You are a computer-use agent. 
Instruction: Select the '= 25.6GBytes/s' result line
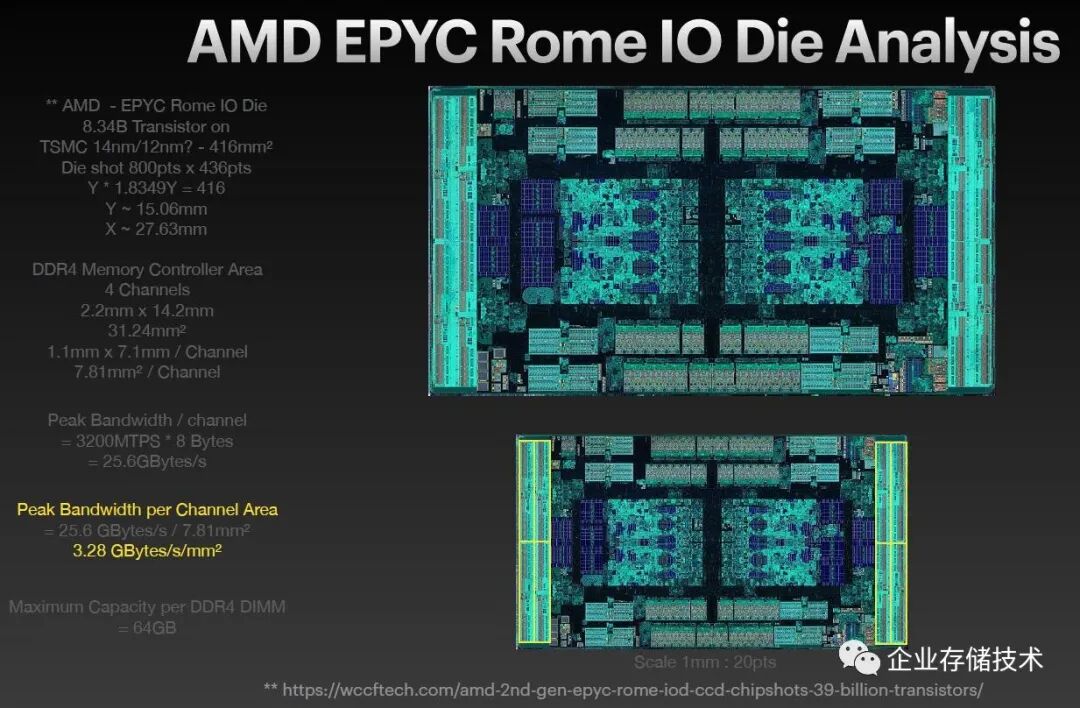[x=147, y=461]
